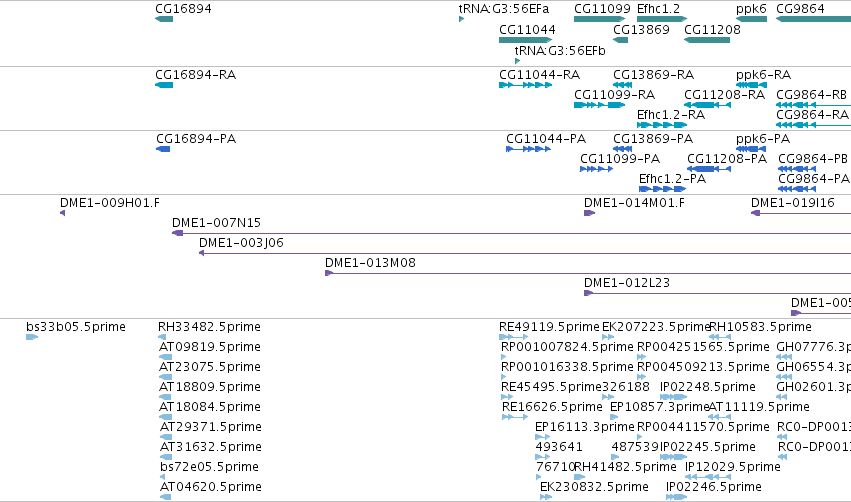The image size is (851, 502).
Task: Select BAC clone DME1-007N15
Action: coord(216,223)
